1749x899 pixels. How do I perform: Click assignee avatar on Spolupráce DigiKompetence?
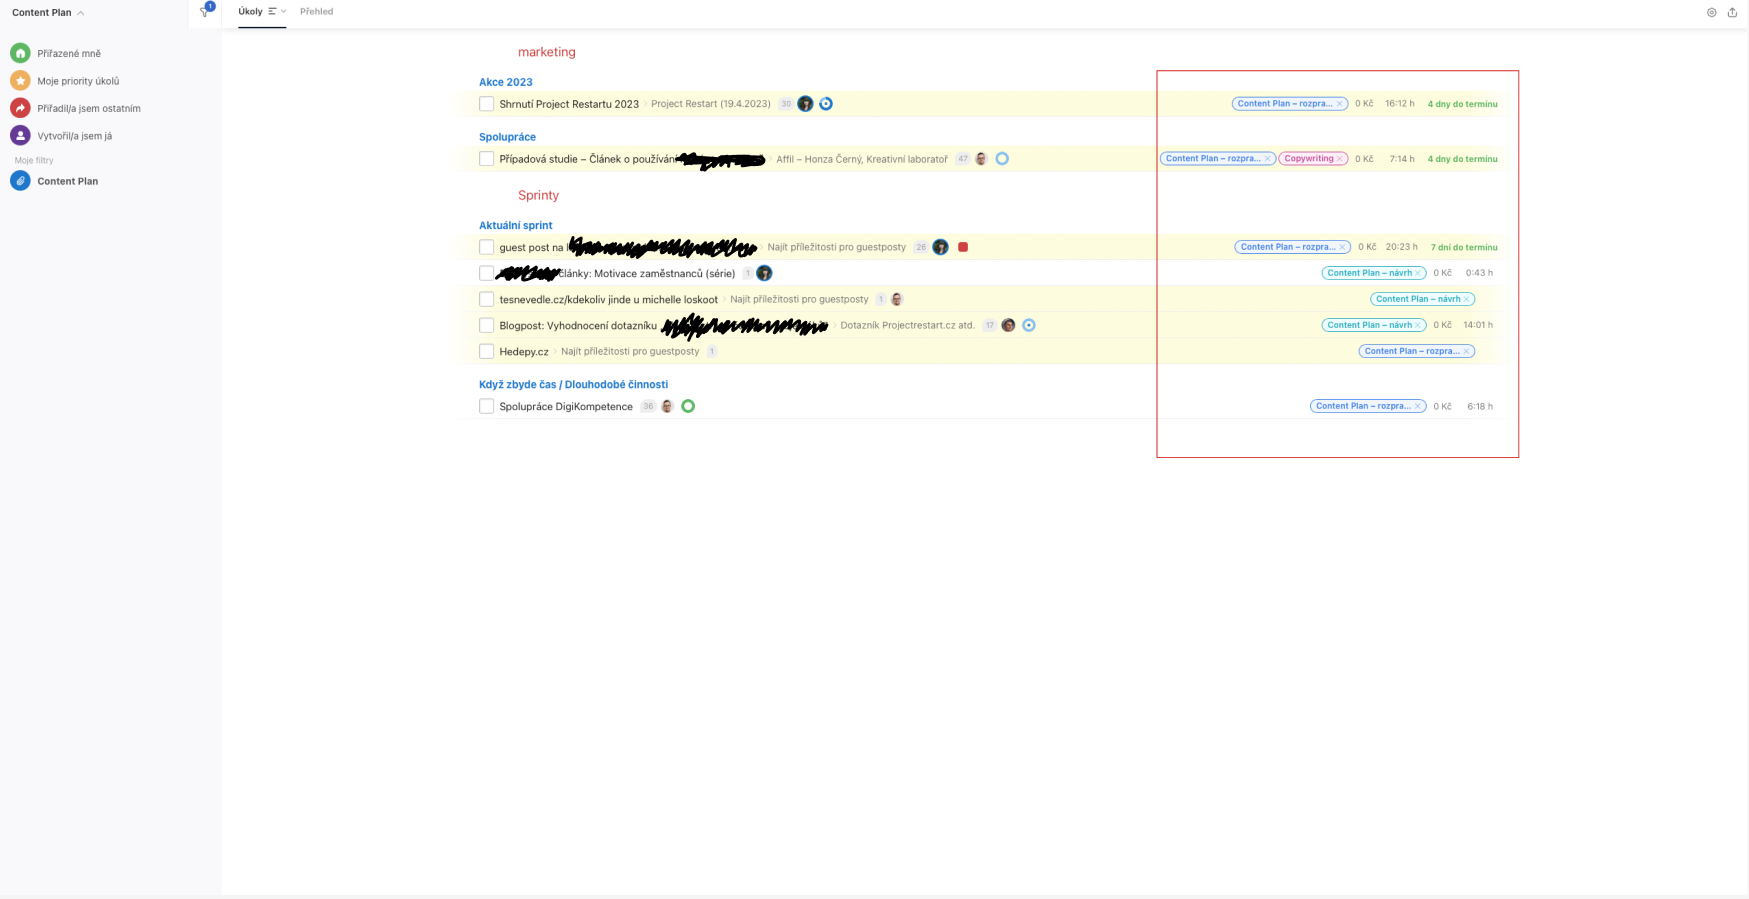pyautogui.click(x=667, y=406)
